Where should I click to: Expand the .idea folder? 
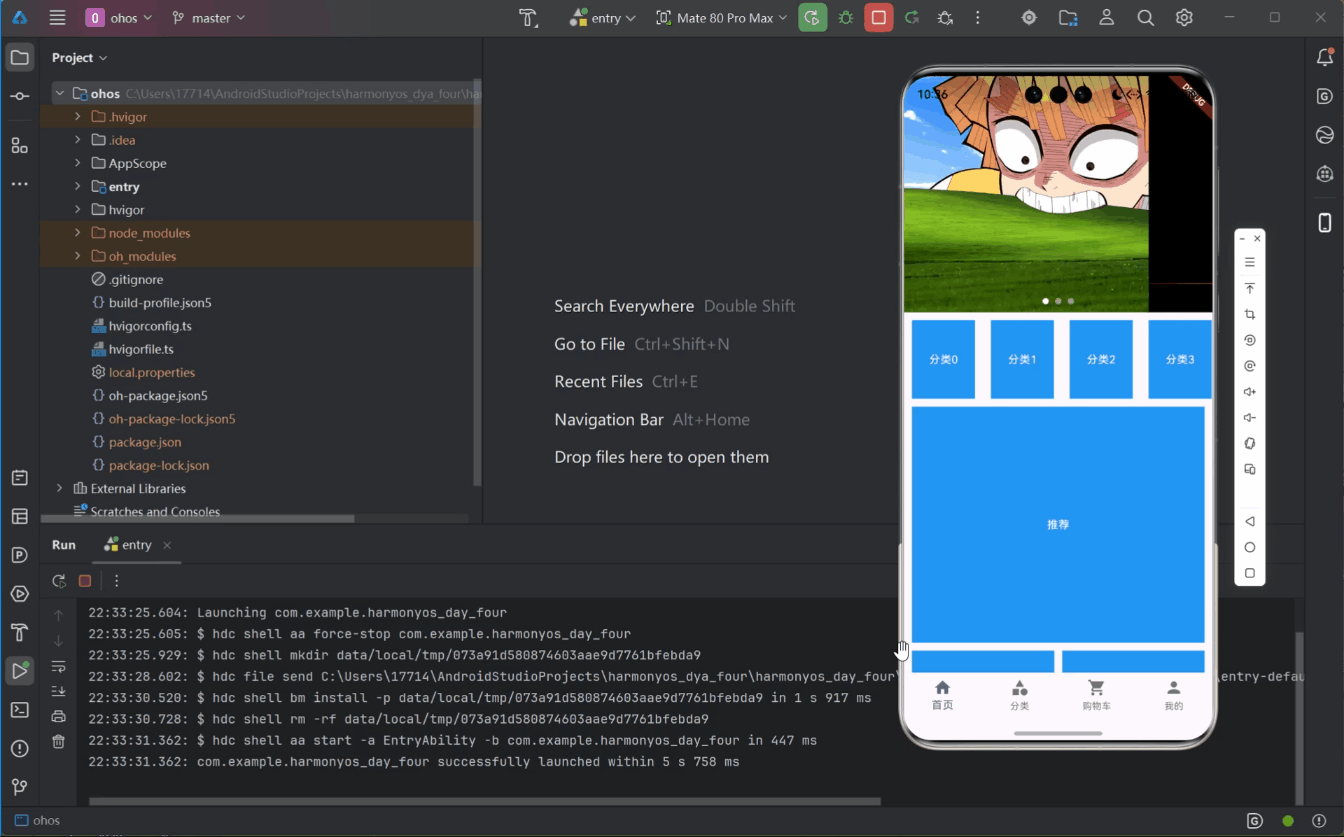coord(78,140)
